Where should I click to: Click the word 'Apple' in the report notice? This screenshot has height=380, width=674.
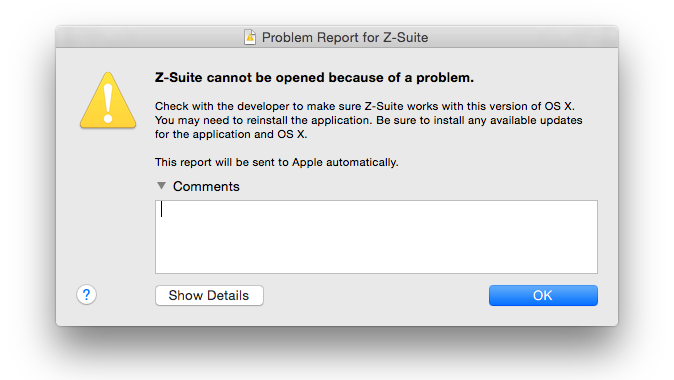(307, 162)
